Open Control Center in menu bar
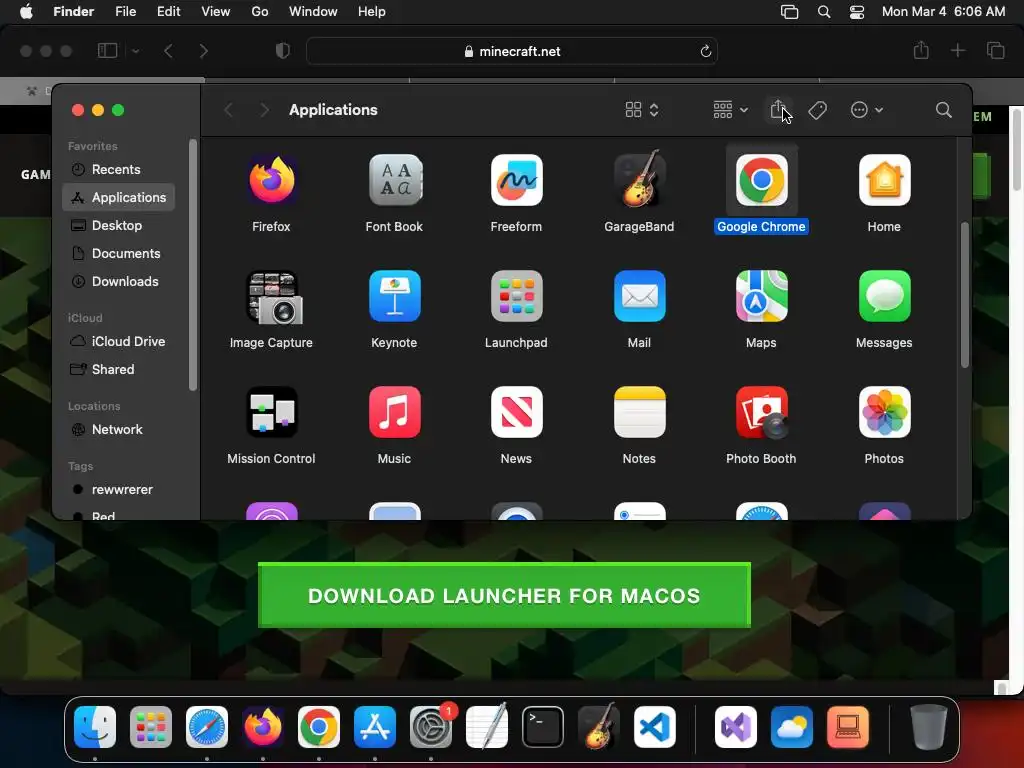This screenshot has width=1024, height=768. pyautogui.click(x=857, y=12)
